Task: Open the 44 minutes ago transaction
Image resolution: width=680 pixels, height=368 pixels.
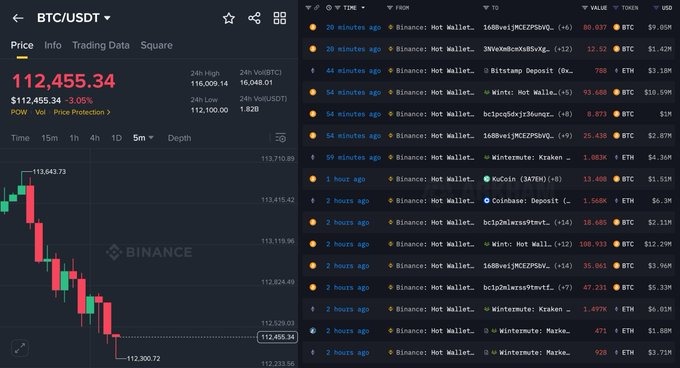Action: tap(353, 71)
